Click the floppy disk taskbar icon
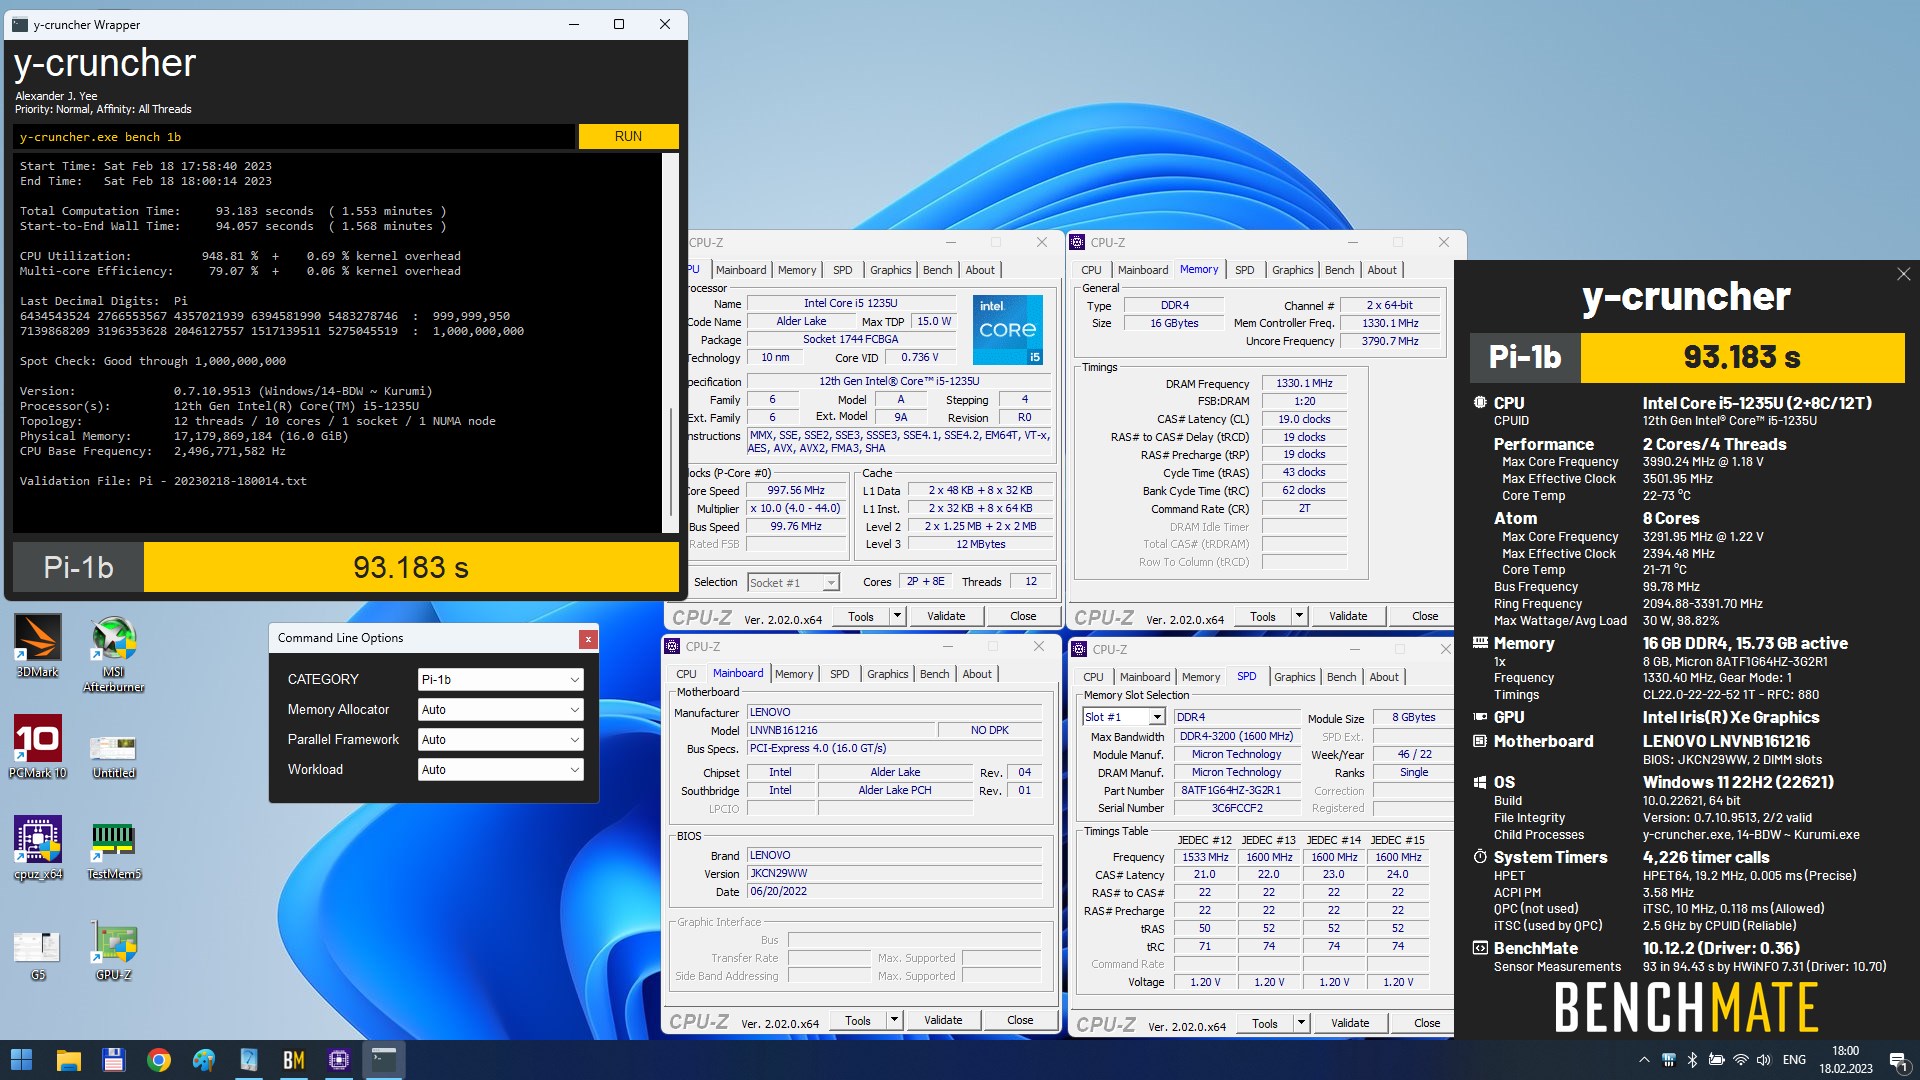Screen dimensions: 1920x1080 (x=113, y=1059)
